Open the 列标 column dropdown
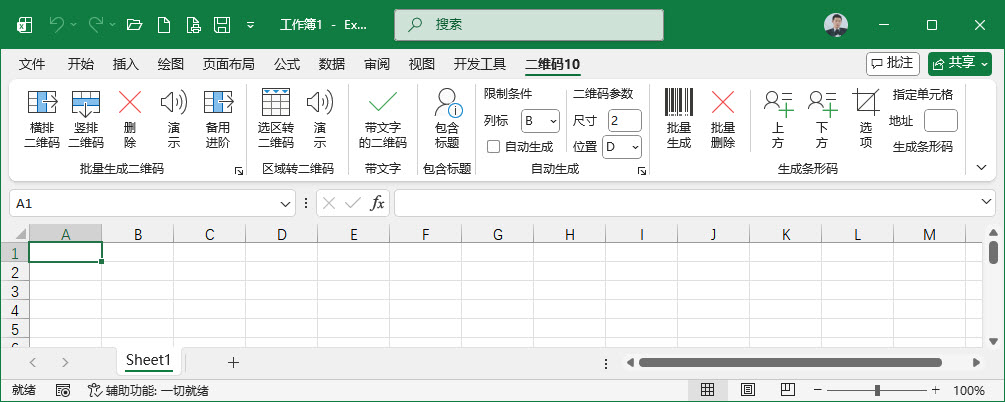 [x=540, y=121]
